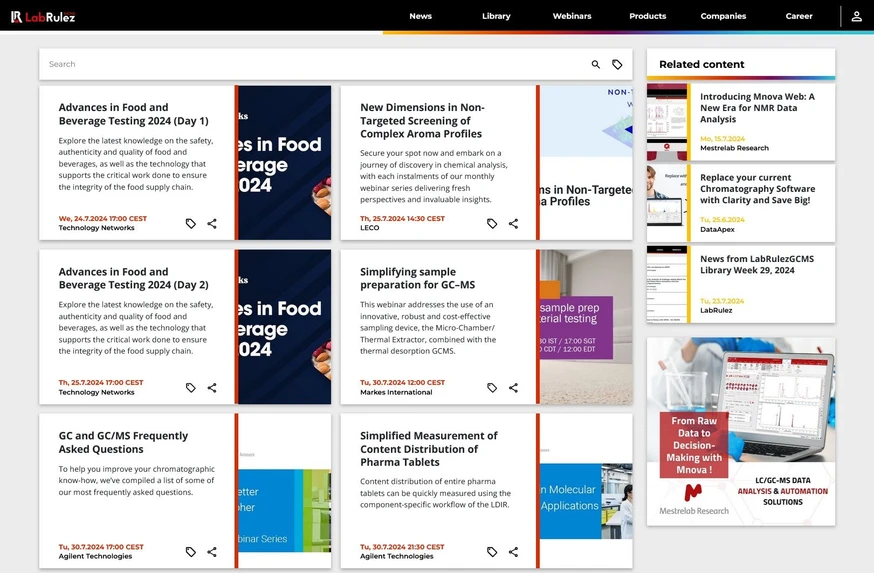
Task: Click 'Mestrelab Research' under Mnova Web article
Action: pyautogui.click(x=735, y=148)
